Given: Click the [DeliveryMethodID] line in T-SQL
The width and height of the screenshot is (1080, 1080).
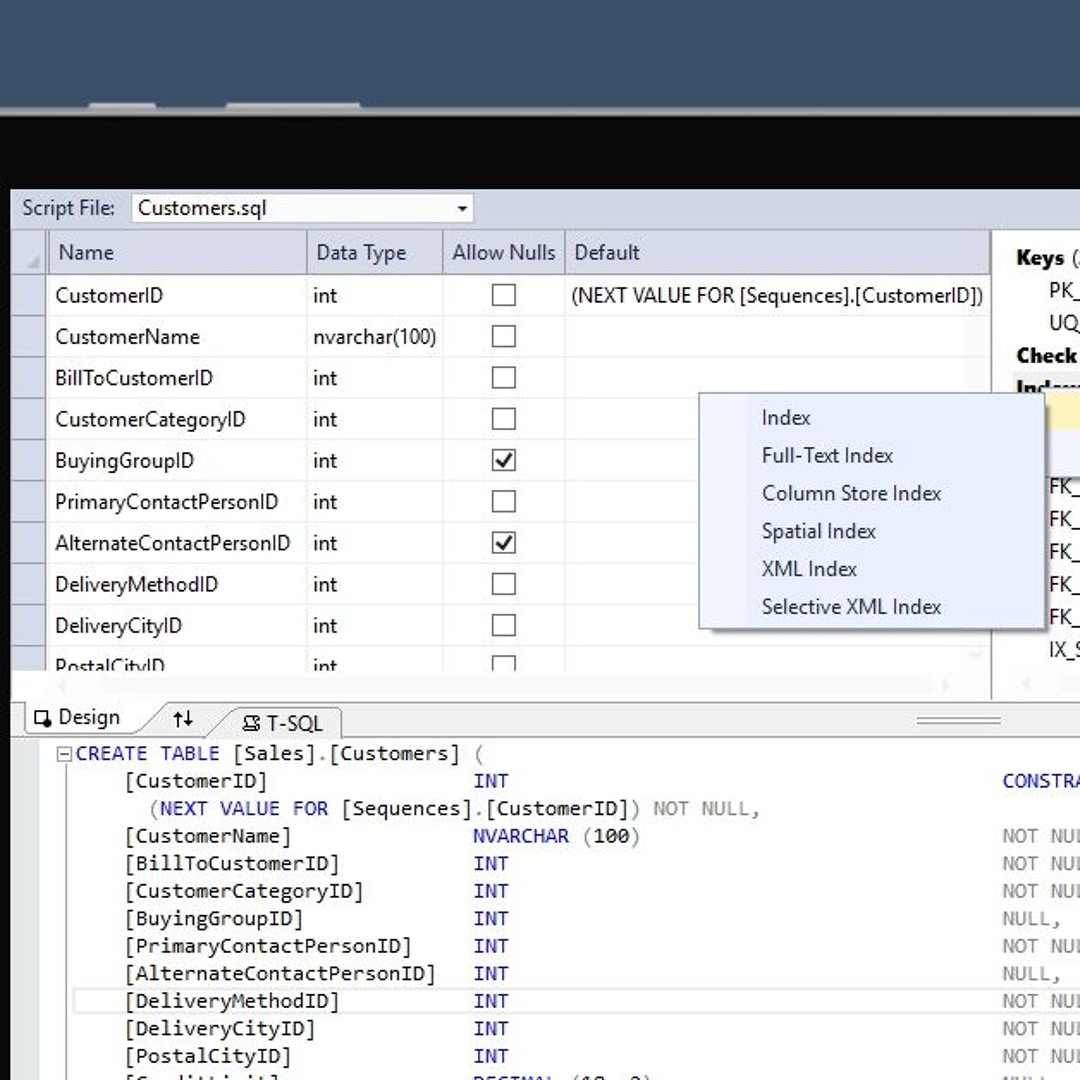Looking at the screenshot, I should click(x=232, y=1001).
